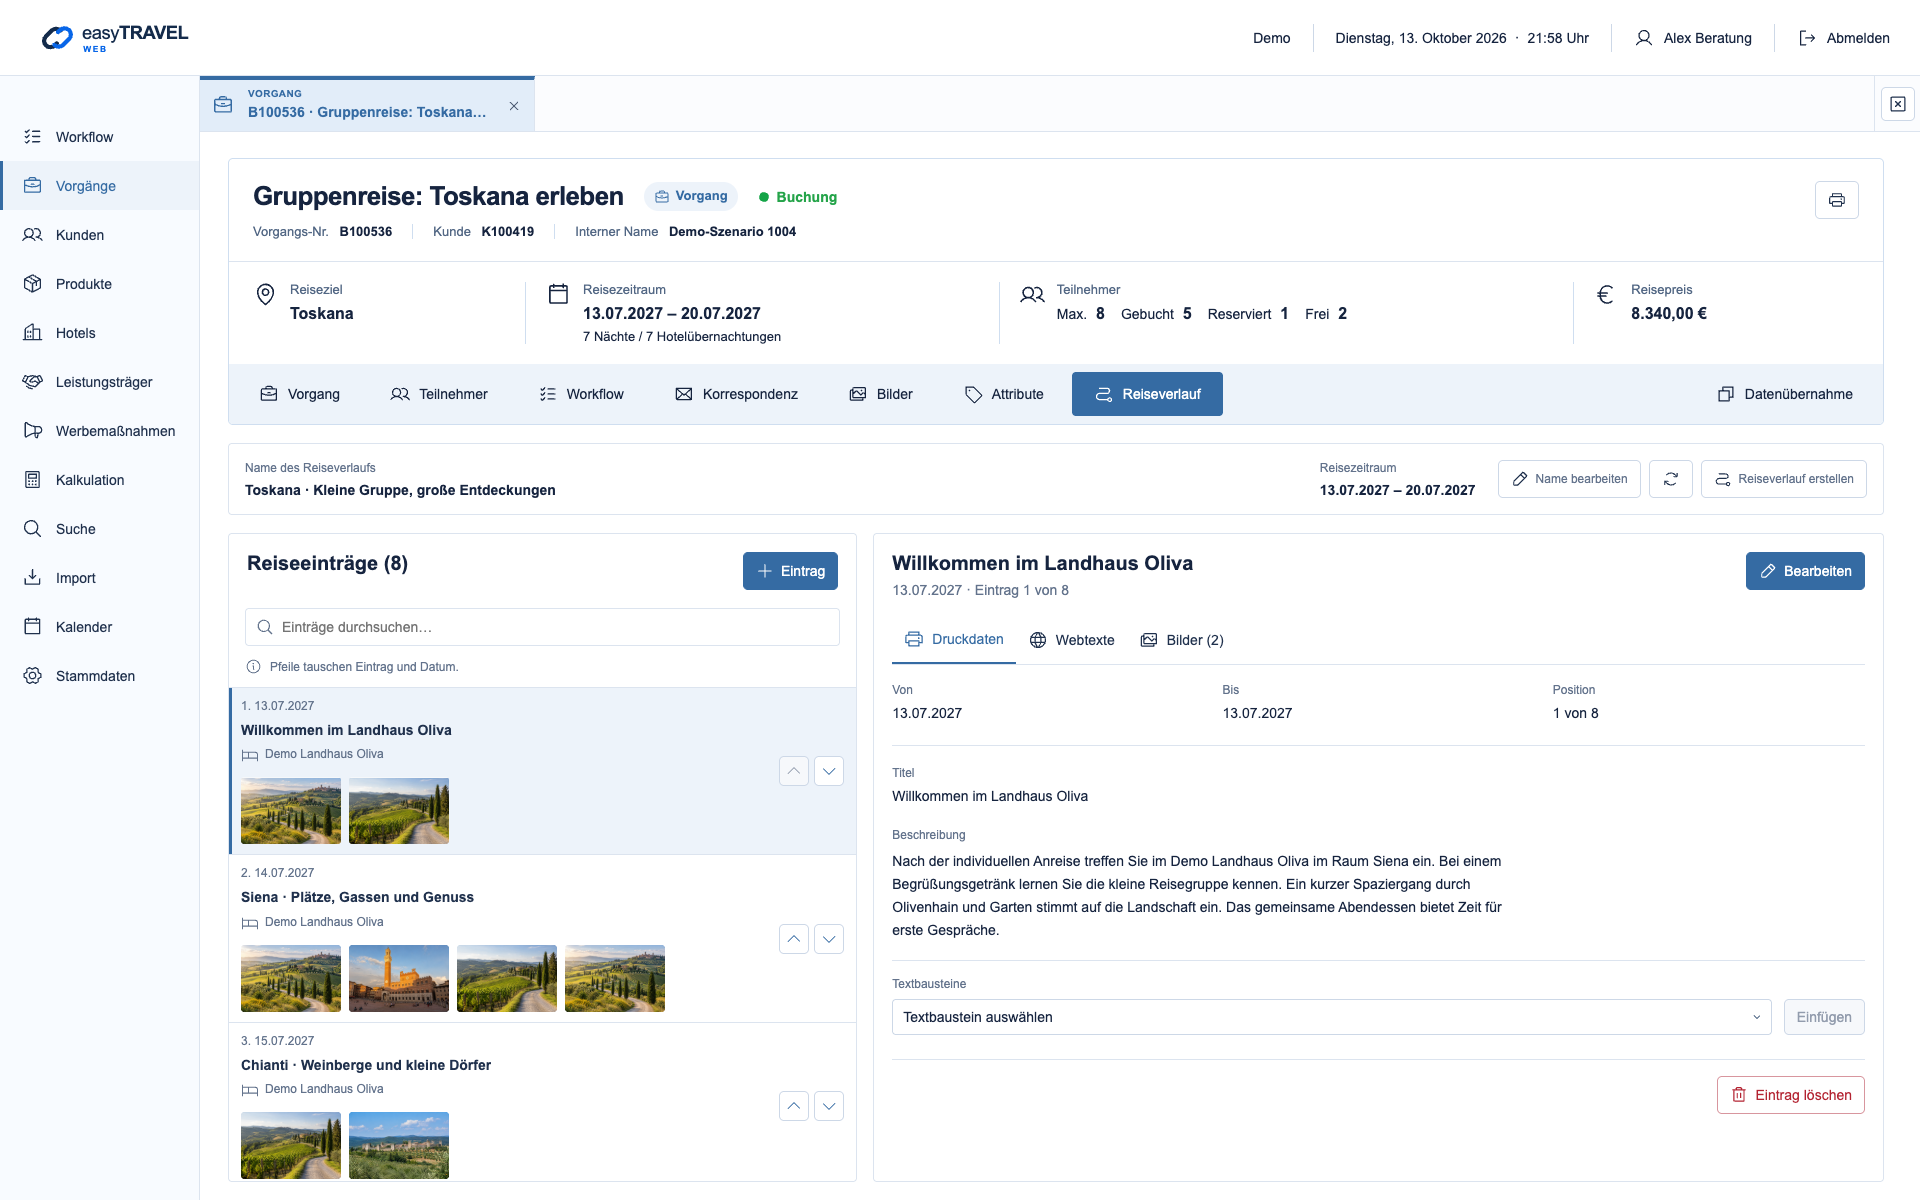Open Leistungsträger section
The width and height of the screenshot is (1920, 1200).
coord(100,382)
